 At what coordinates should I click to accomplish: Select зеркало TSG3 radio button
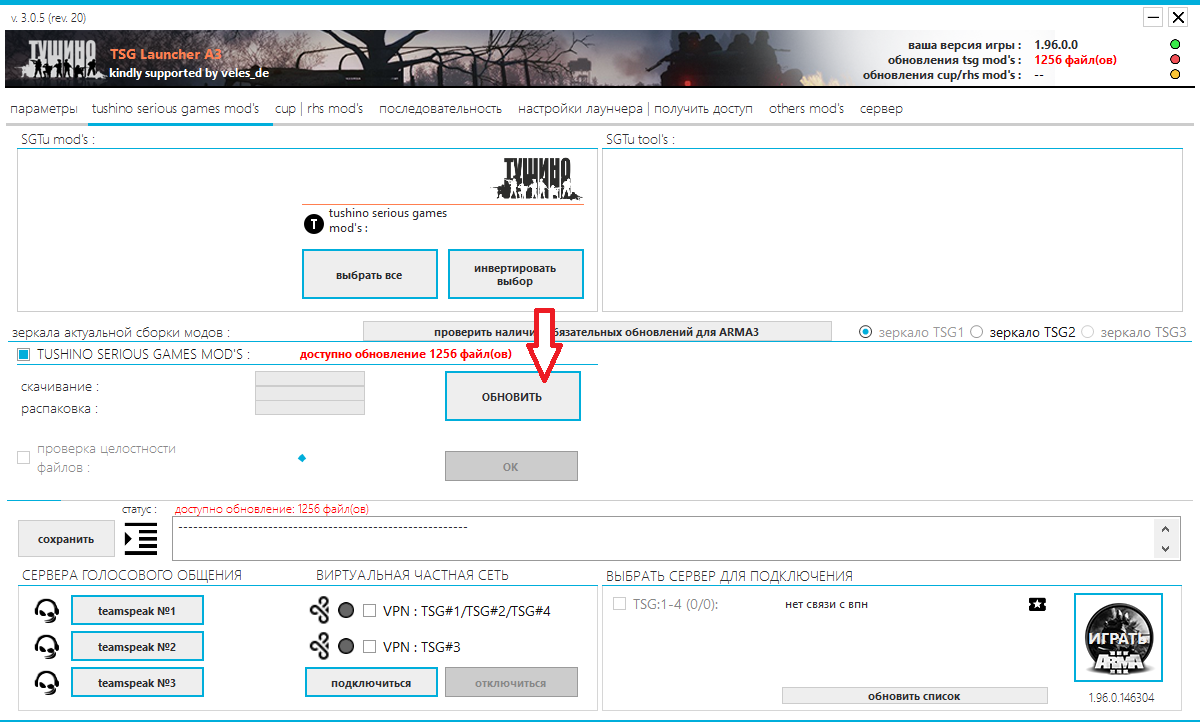pyautogui.click(x=1088, y=332)
